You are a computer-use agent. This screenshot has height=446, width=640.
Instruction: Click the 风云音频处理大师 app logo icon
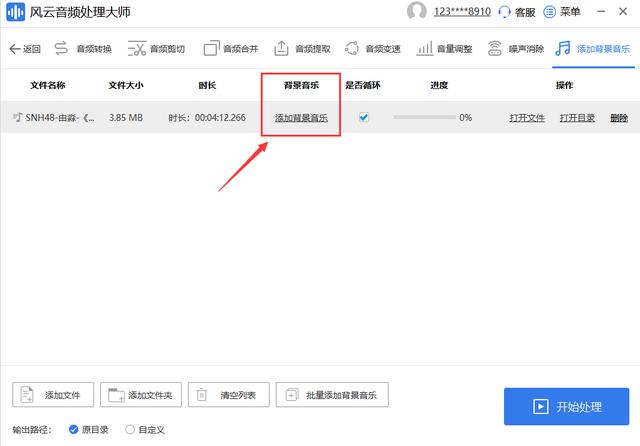tap(16, 12)
